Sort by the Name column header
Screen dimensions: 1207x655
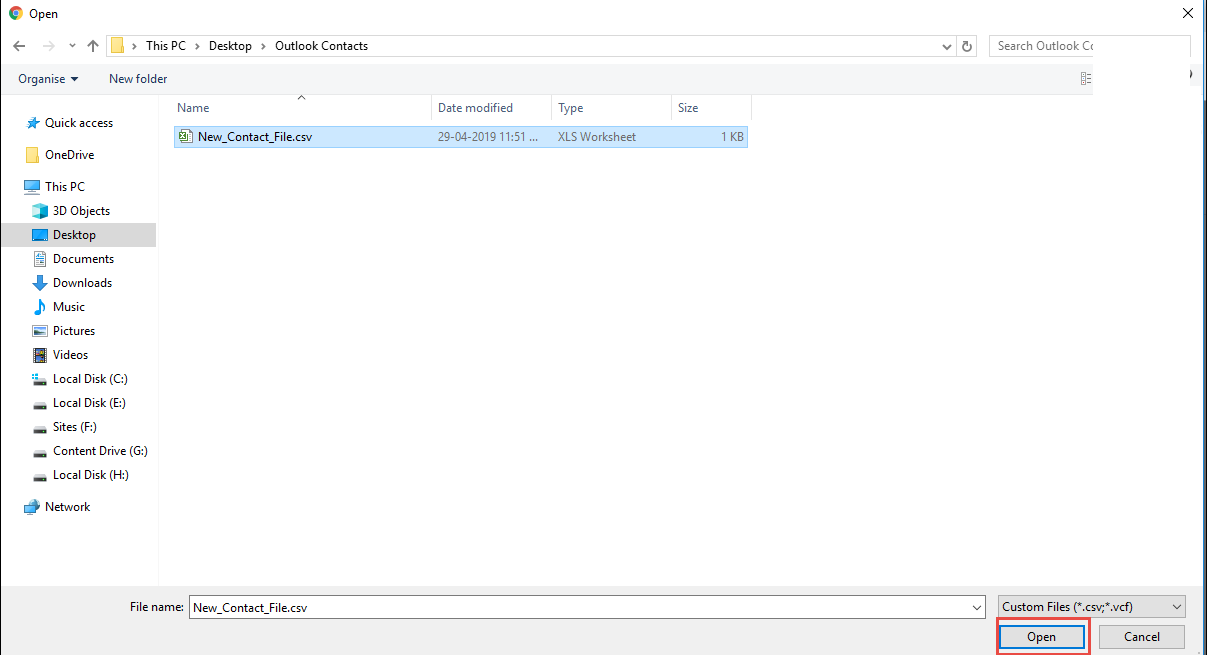pyautogui.click(x=302, y=108)
